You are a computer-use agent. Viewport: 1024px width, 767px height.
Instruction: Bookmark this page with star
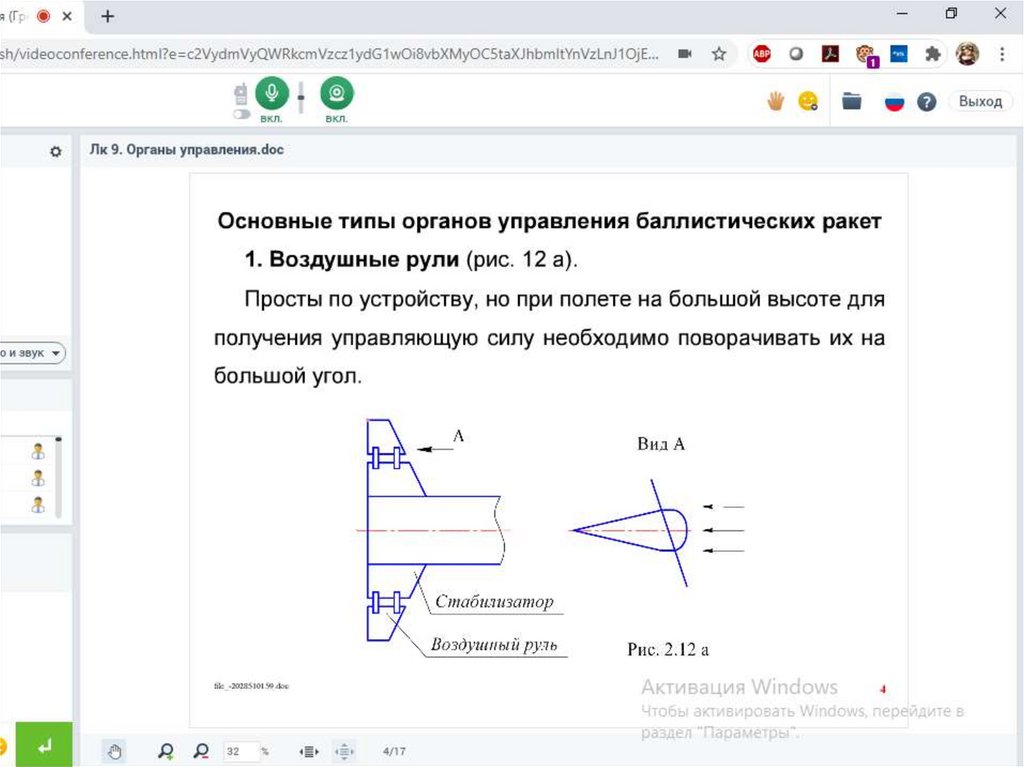tap(719, 54)
